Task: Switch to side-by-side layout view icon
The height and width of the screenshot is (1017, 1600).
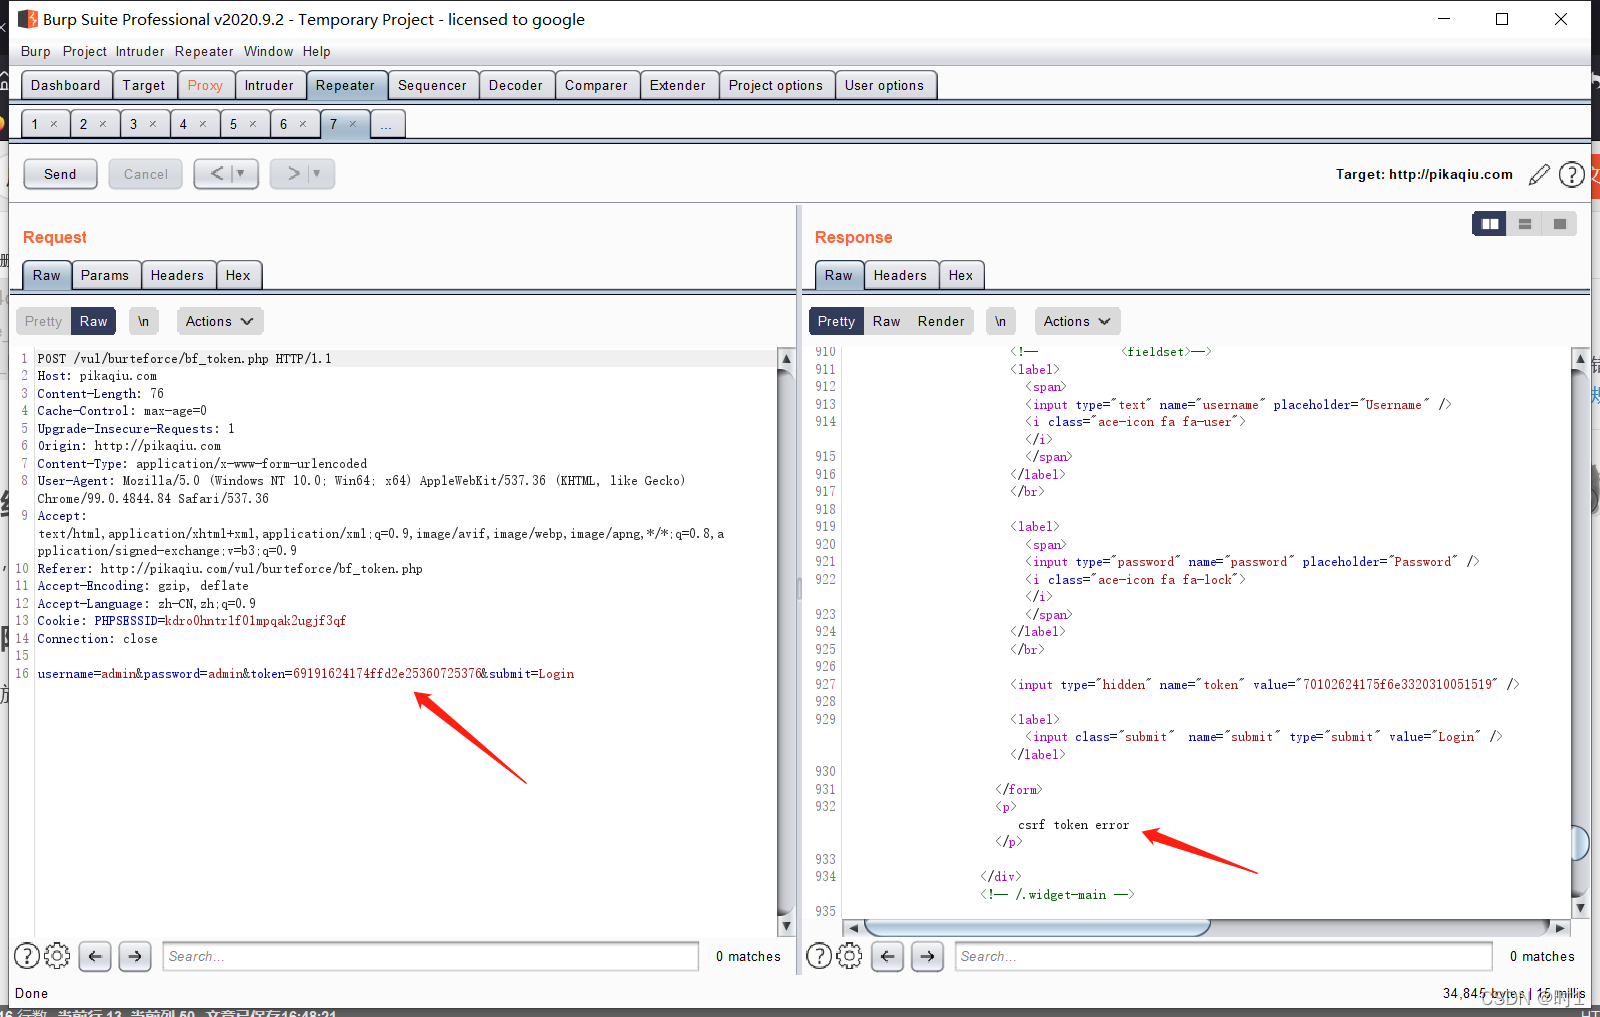Action: click(1490, 224)
